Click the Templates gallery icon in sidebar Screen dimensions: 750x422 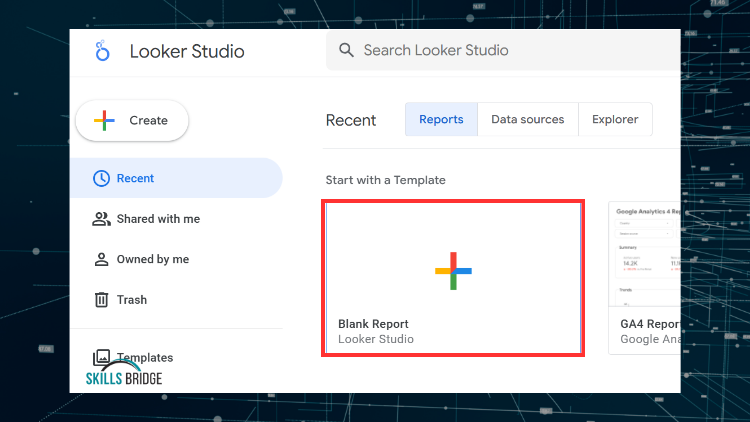(x=101, y=357)
